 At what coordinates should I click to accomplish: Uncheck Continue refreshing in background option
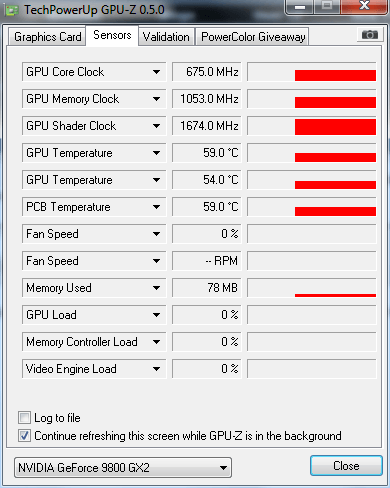[x=24, y=435]
